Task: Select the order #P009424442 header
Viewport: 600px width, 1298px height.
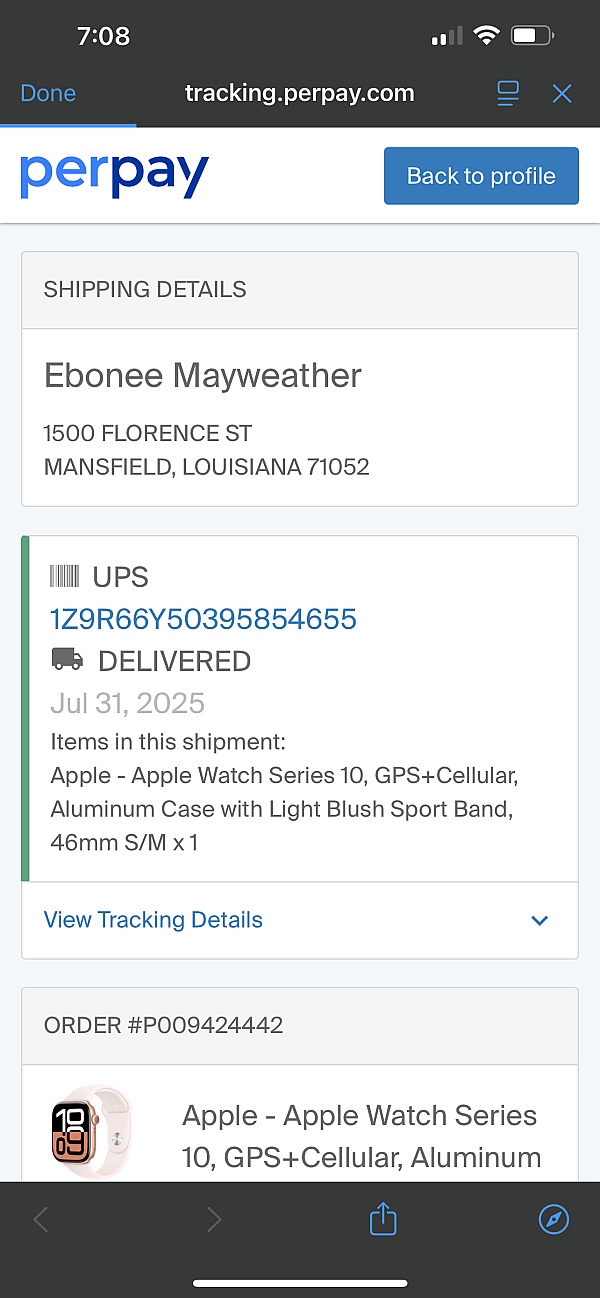Action: pyautogui.click(x=164, y=1025)
